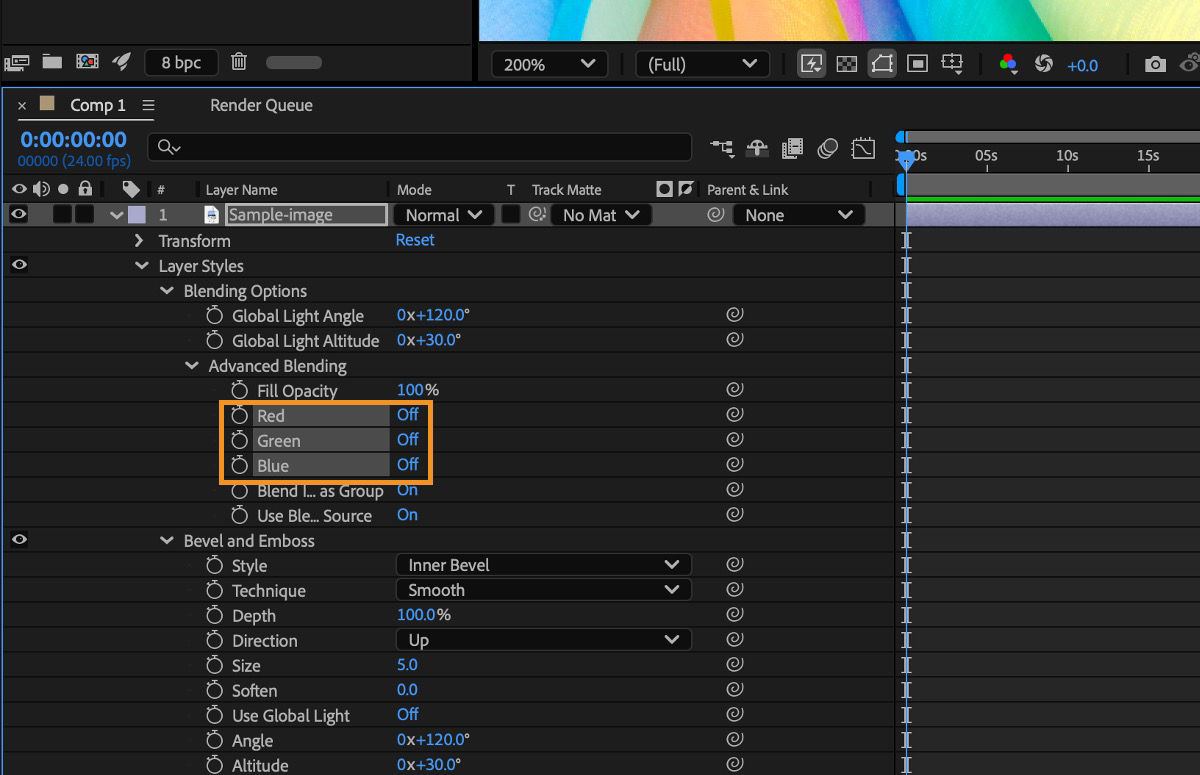Switch to the Render Queue tab
Screen dimensions: 1200x775
click(x=260, y=105)
